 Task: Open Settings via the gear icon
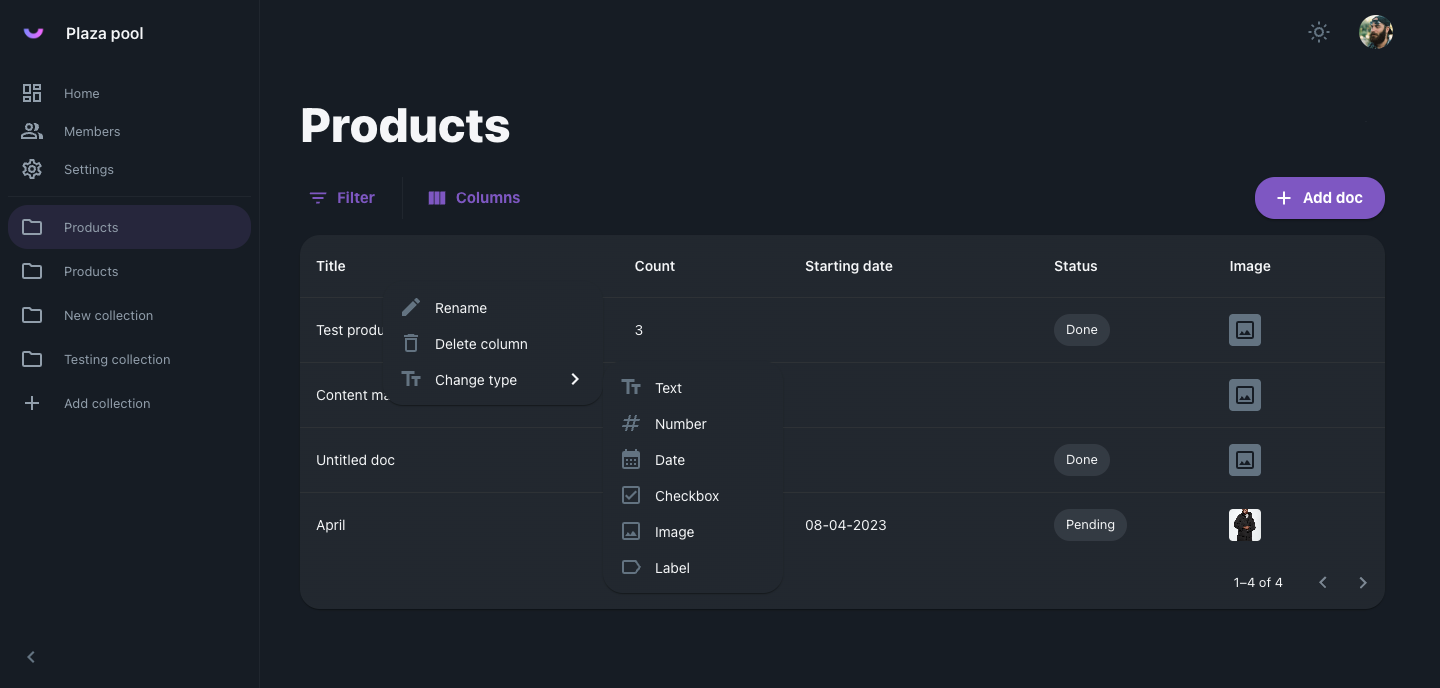click(x=32, y=169)
